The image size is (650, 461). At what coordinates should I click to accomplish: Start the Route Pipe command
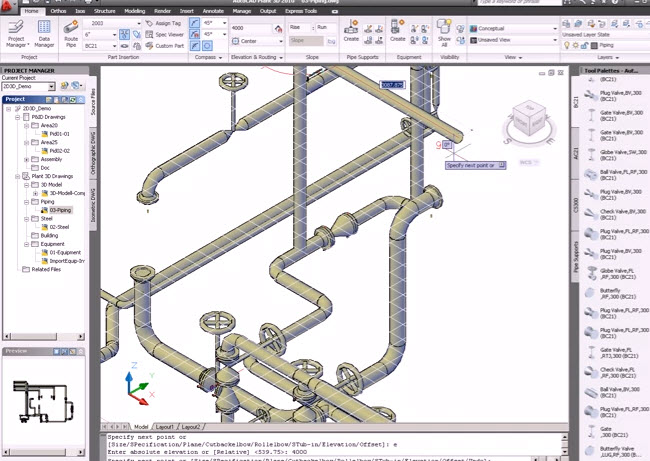click(x=71, y=34)
